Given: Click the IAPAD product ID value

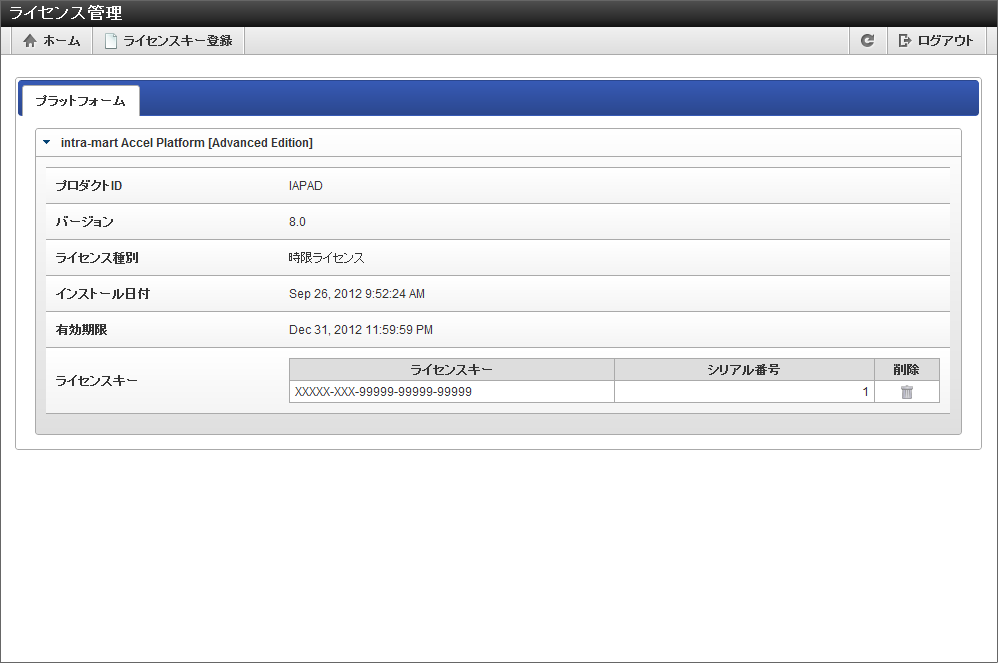Looking at the screenshot, I should tap(306, 186).
